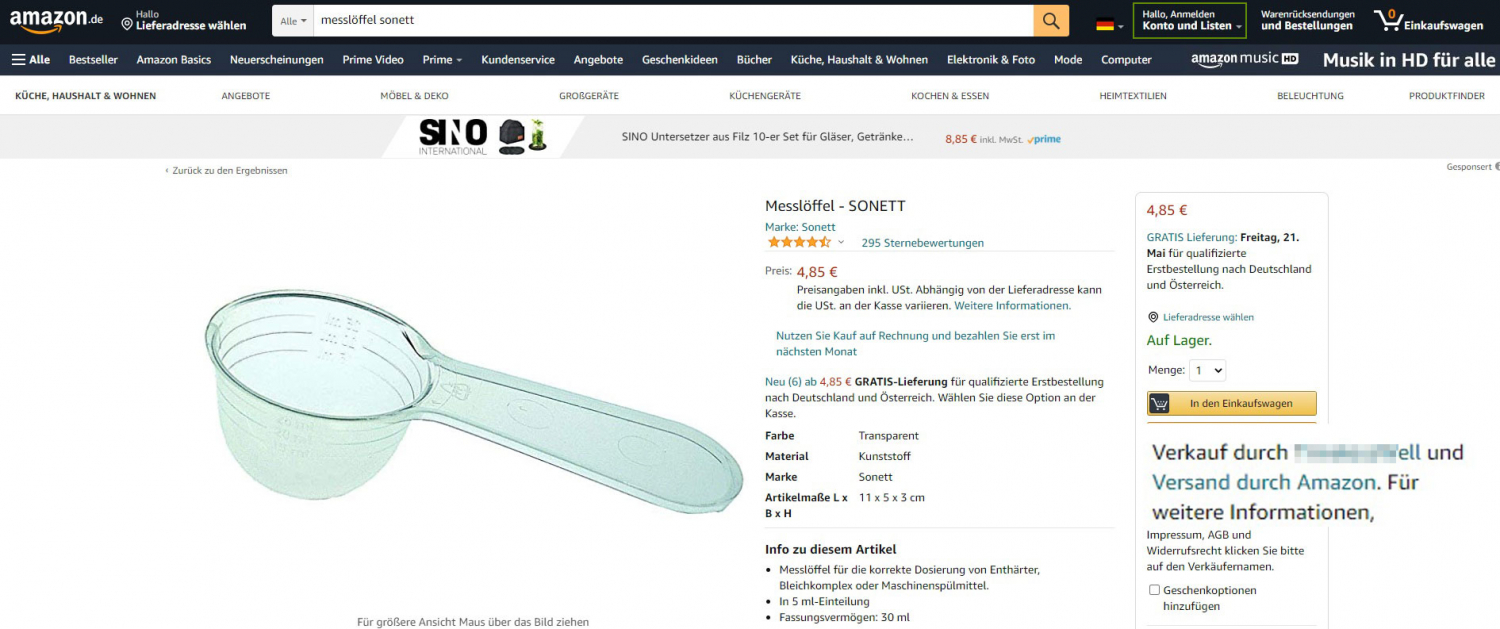This screenshot has width=1500, height=629.
Task: Click the star rating for Messlöffel
Action: point(799,243)
